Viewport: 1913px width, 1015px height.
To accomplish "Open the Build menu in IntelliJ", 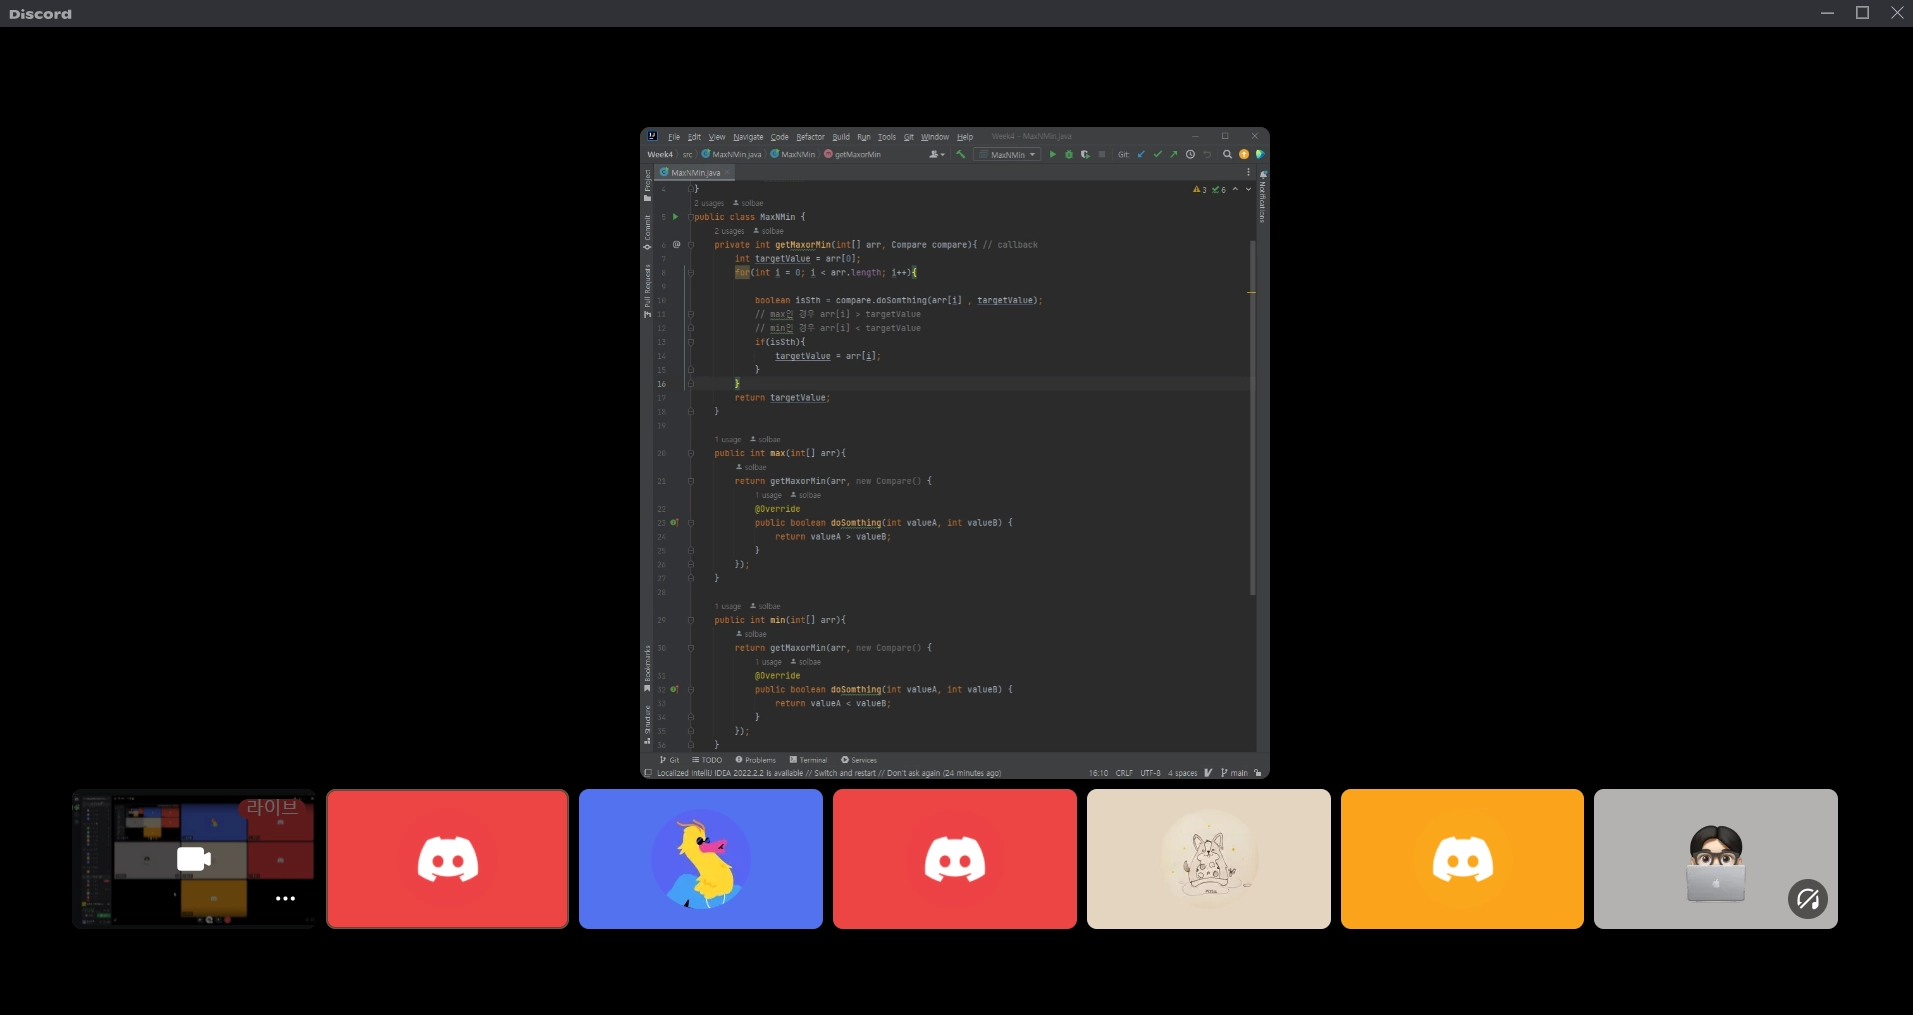I will (x=841, y=137).
